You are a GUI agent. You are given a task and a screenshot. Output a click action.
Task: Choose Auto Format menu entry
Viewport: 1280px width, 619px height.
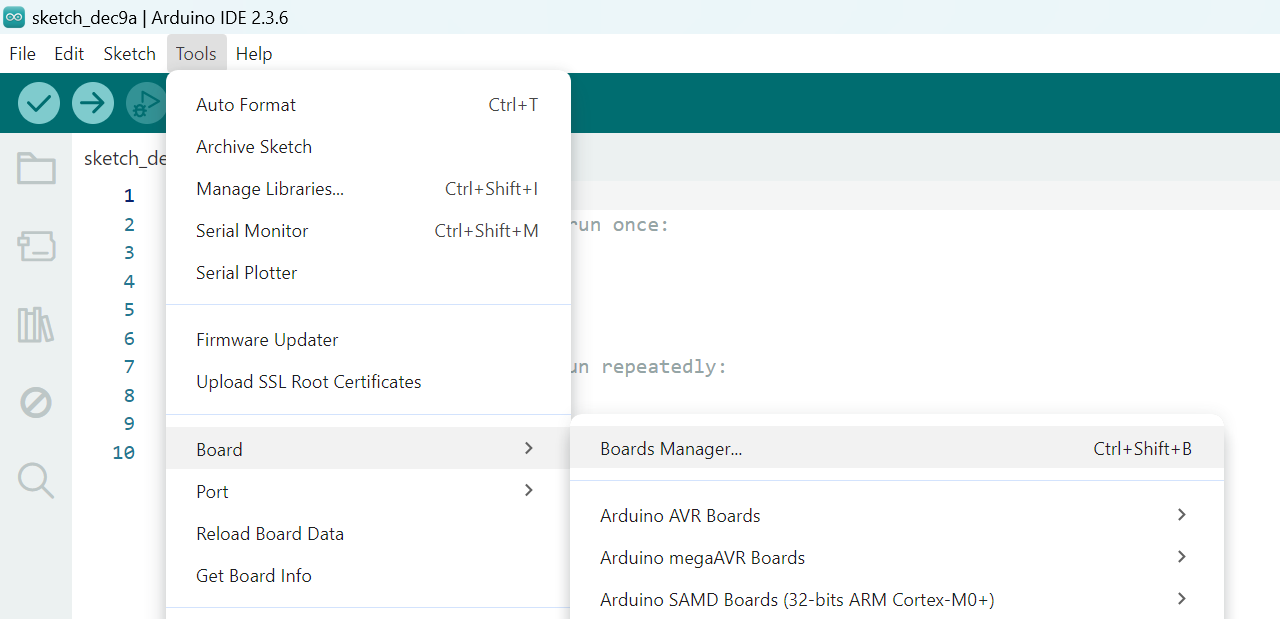(246, 105)
